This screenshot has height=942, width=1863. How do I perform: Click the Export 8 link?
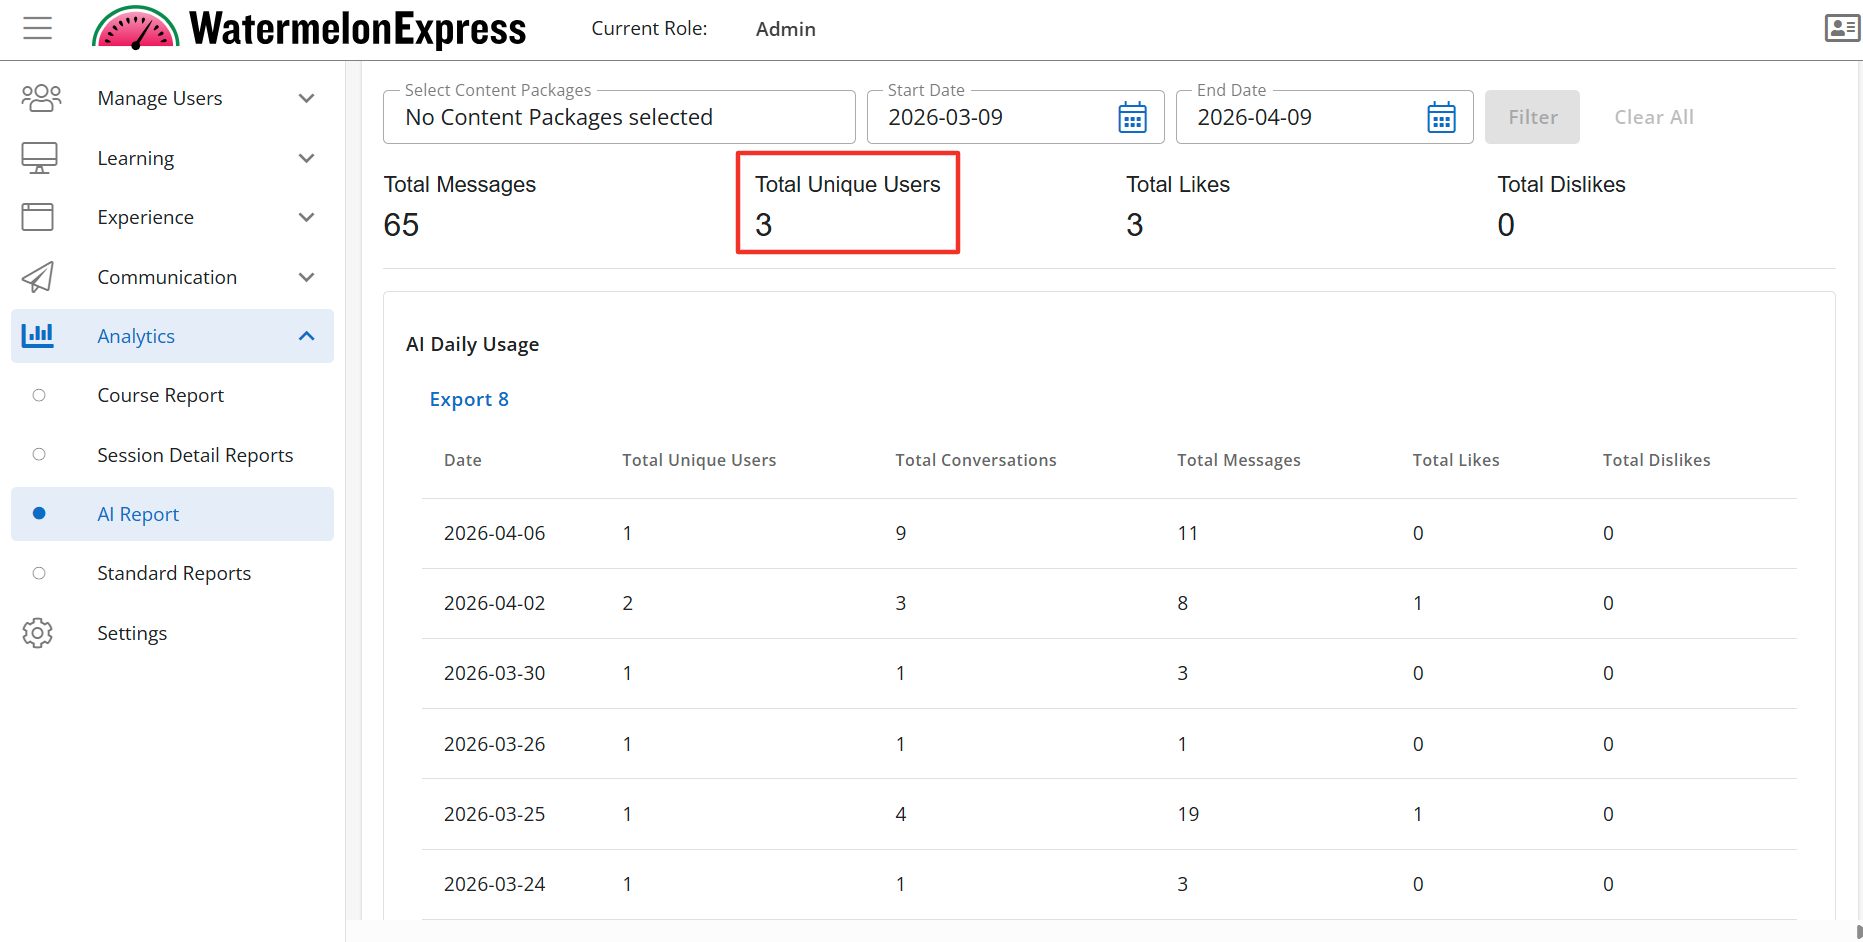pos(469,399)
